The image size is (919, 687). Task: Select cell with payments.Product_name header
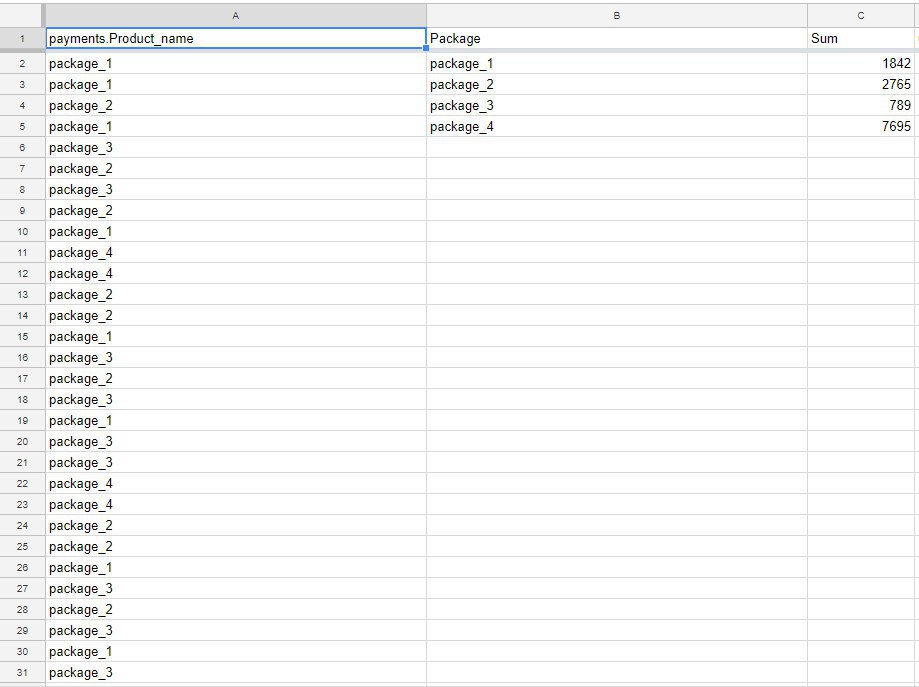point(236,39)
